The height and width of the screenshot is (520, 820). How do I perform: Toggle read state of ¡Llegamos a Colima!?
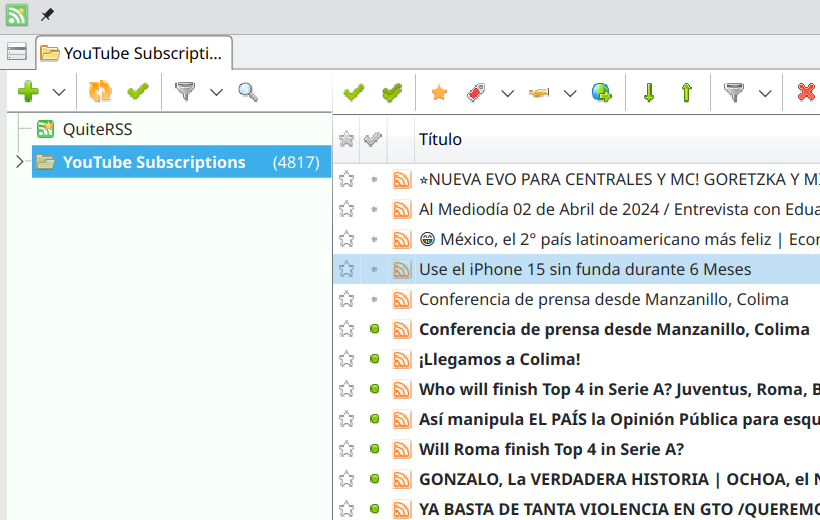tap(374, 359)
